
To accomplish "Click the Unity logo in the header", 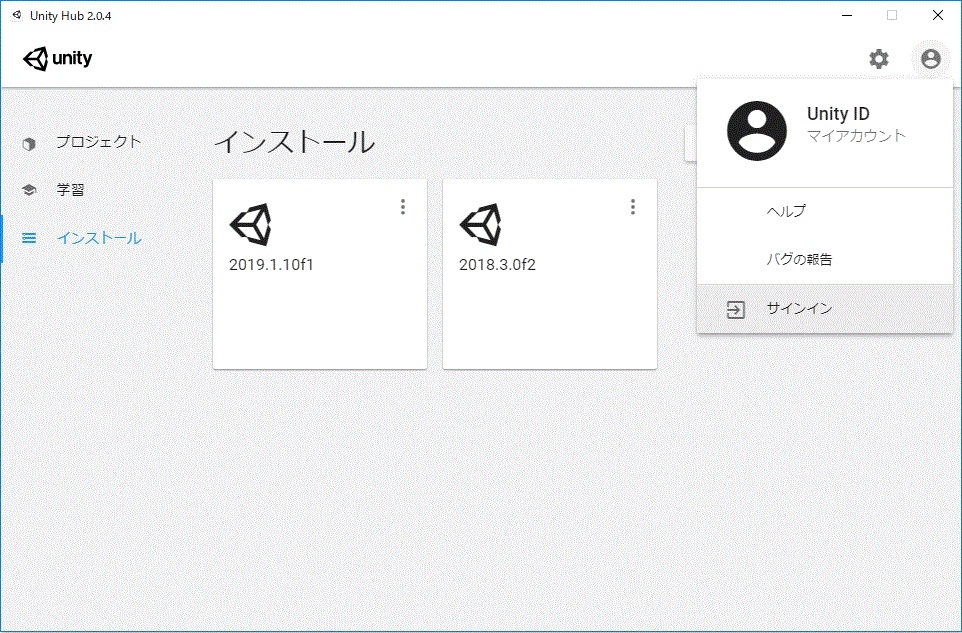I will [x=58, y=59].
